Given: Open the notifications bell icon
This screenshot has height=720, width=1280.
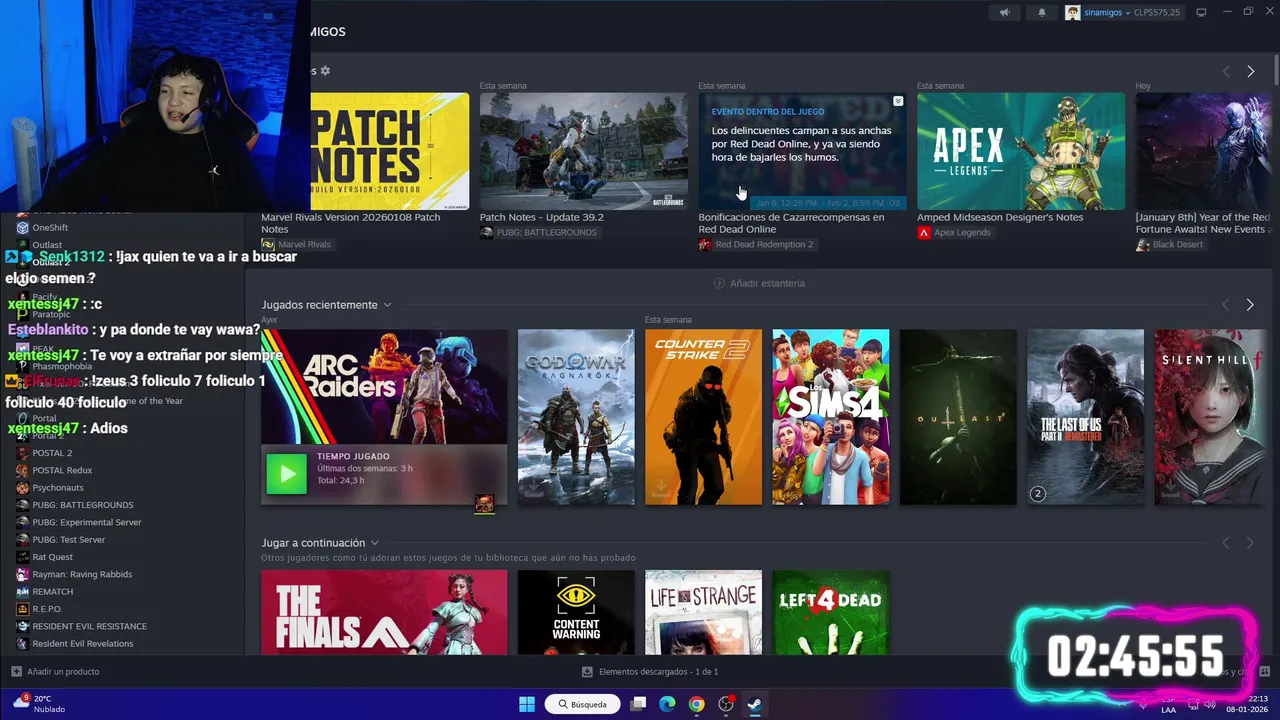Looking at the screenshot, I should pos(1041,12).
